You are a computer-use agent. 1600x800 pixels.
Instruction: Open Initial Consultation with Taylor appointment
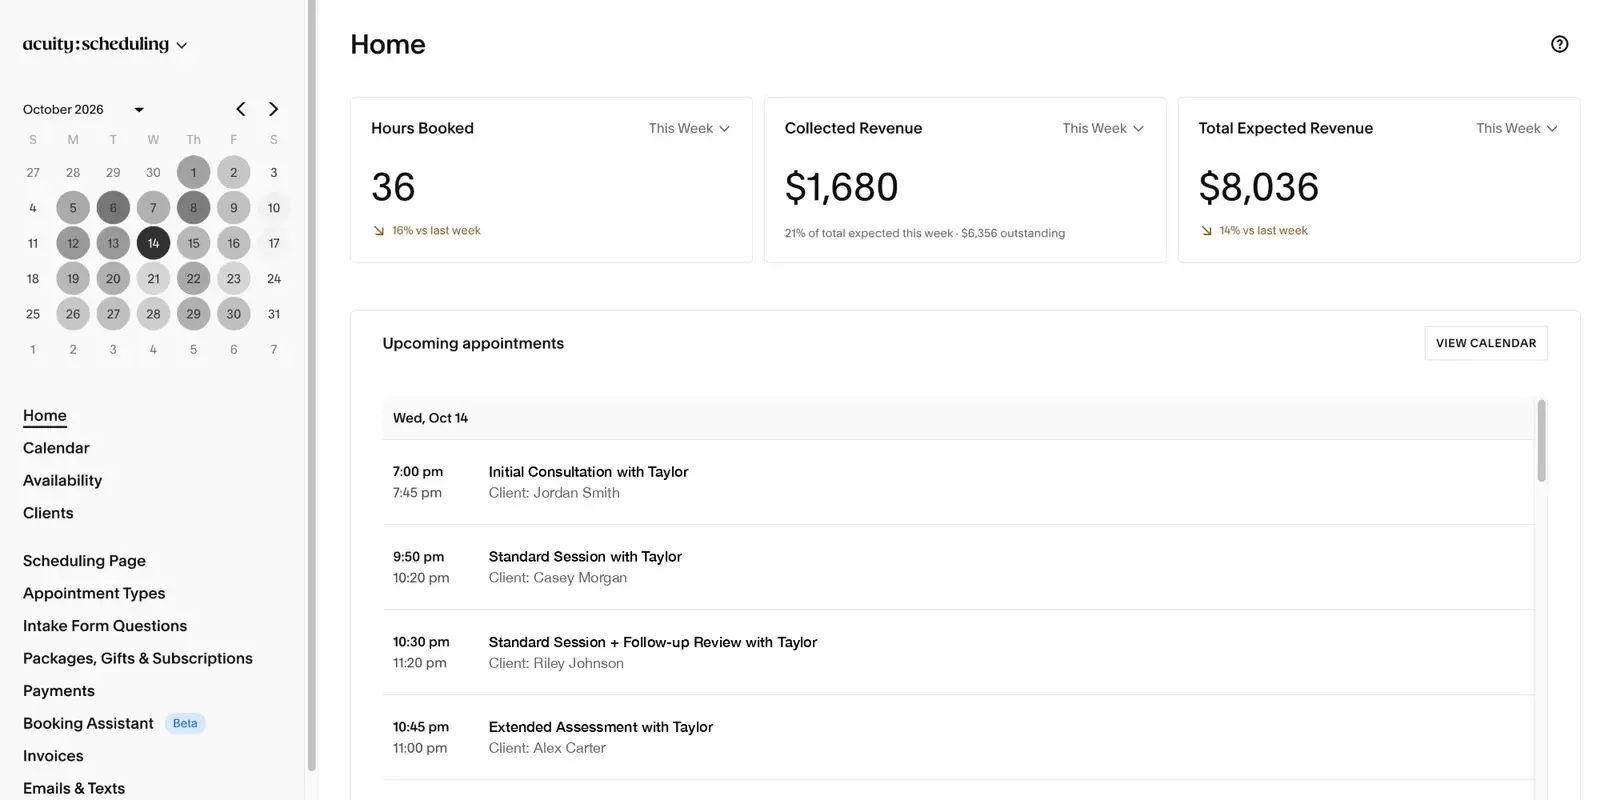point(958,482)
